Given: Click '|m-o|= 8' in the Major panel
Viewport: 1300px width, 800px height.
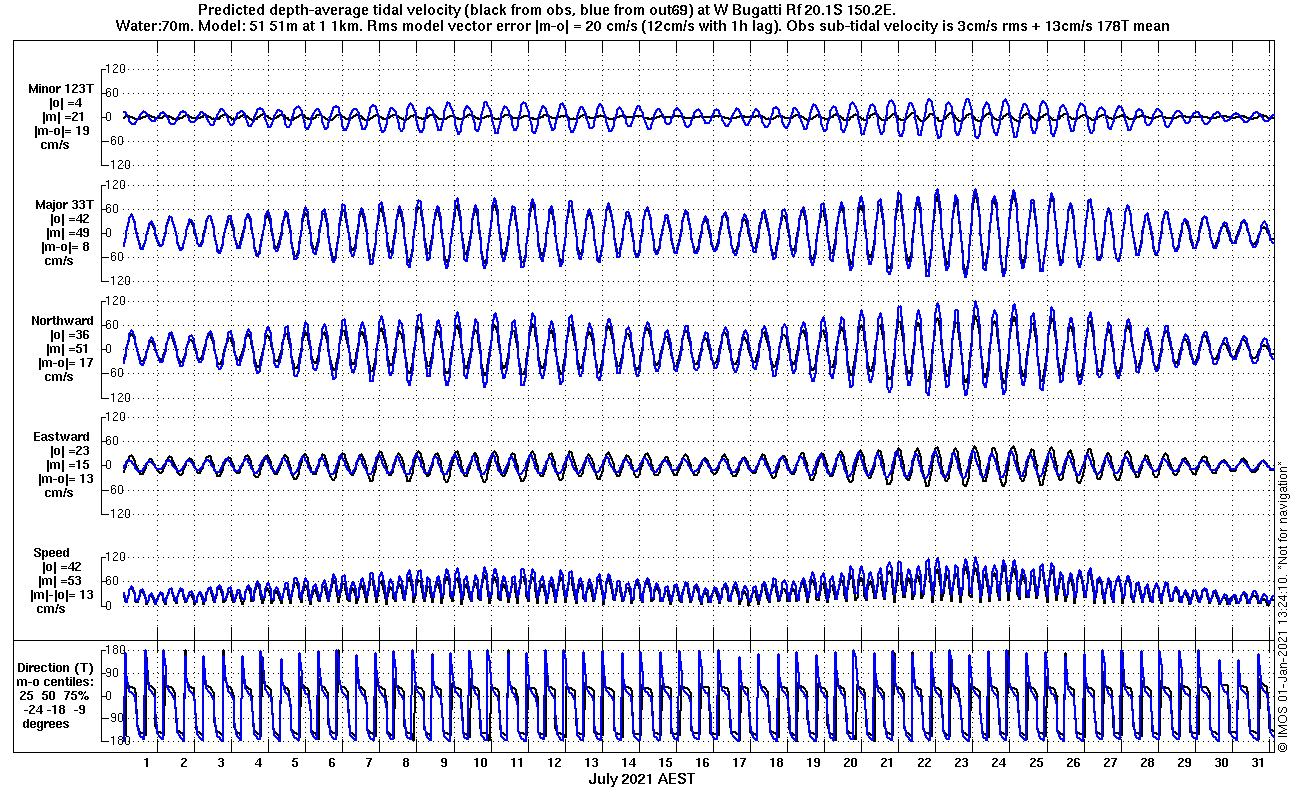Looking at the screenshot, I should [x=67, y=247].
